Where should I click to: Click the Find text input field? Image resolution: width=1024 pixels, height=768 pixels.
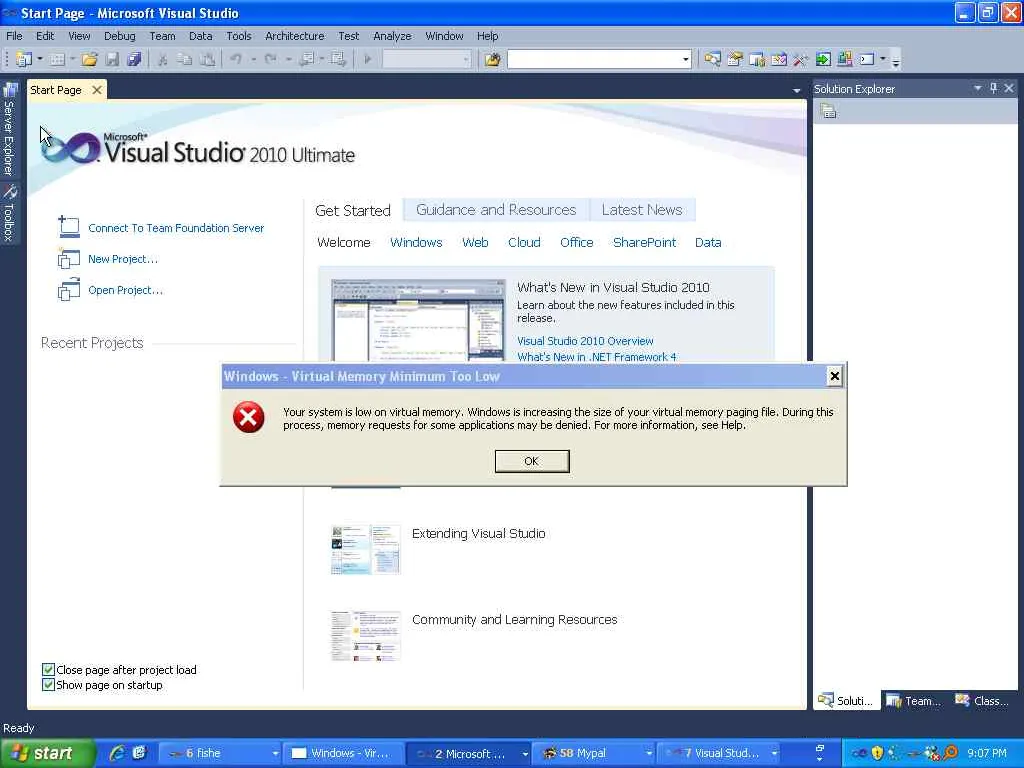(593, 59)
